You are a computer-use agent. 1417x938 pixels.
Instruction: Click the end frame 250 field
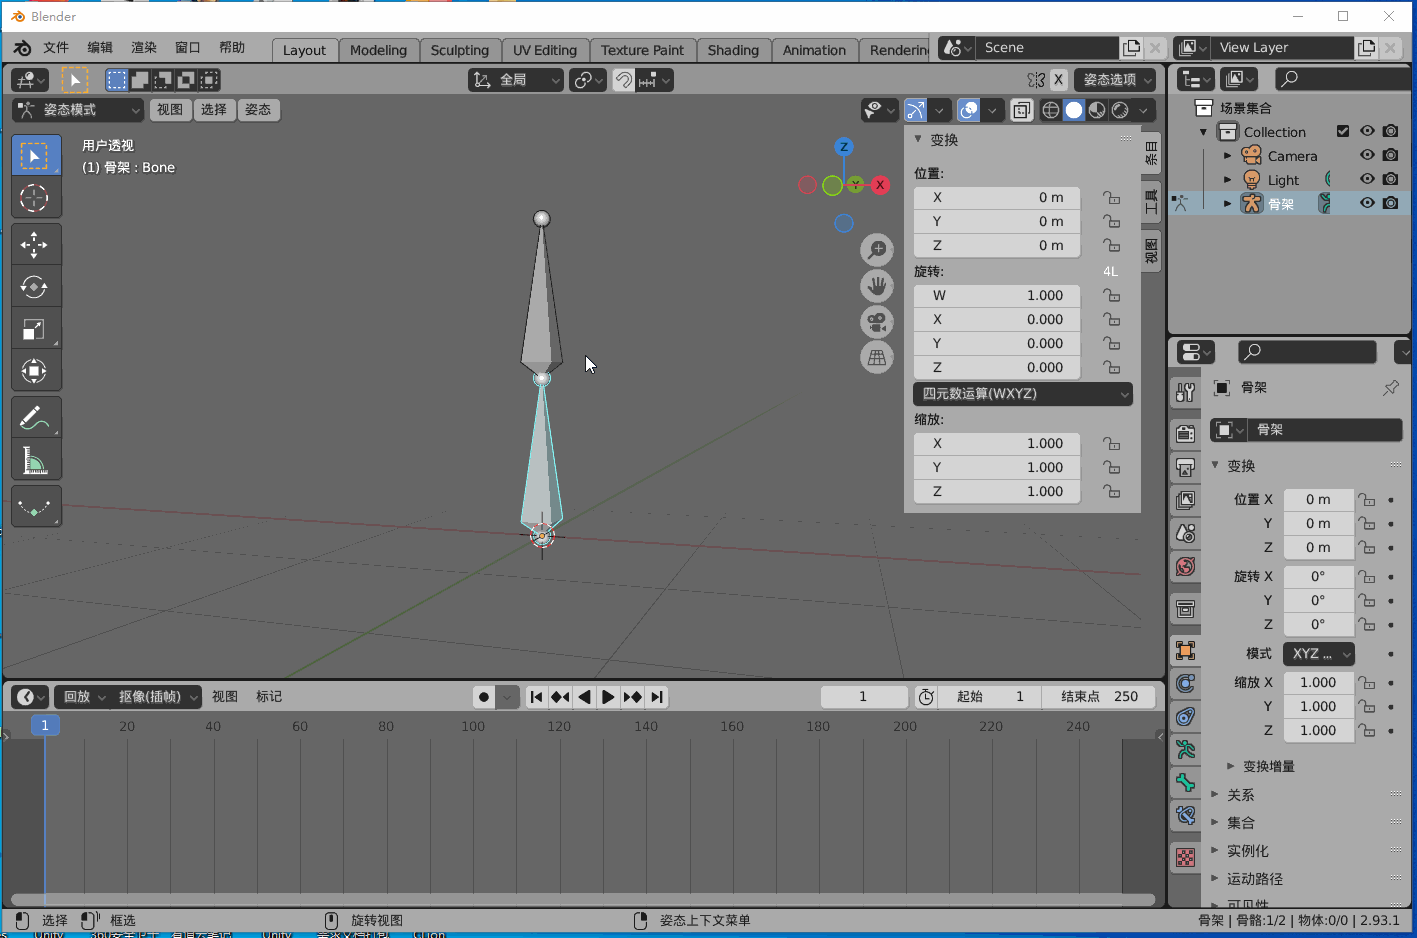[1099, 697]
